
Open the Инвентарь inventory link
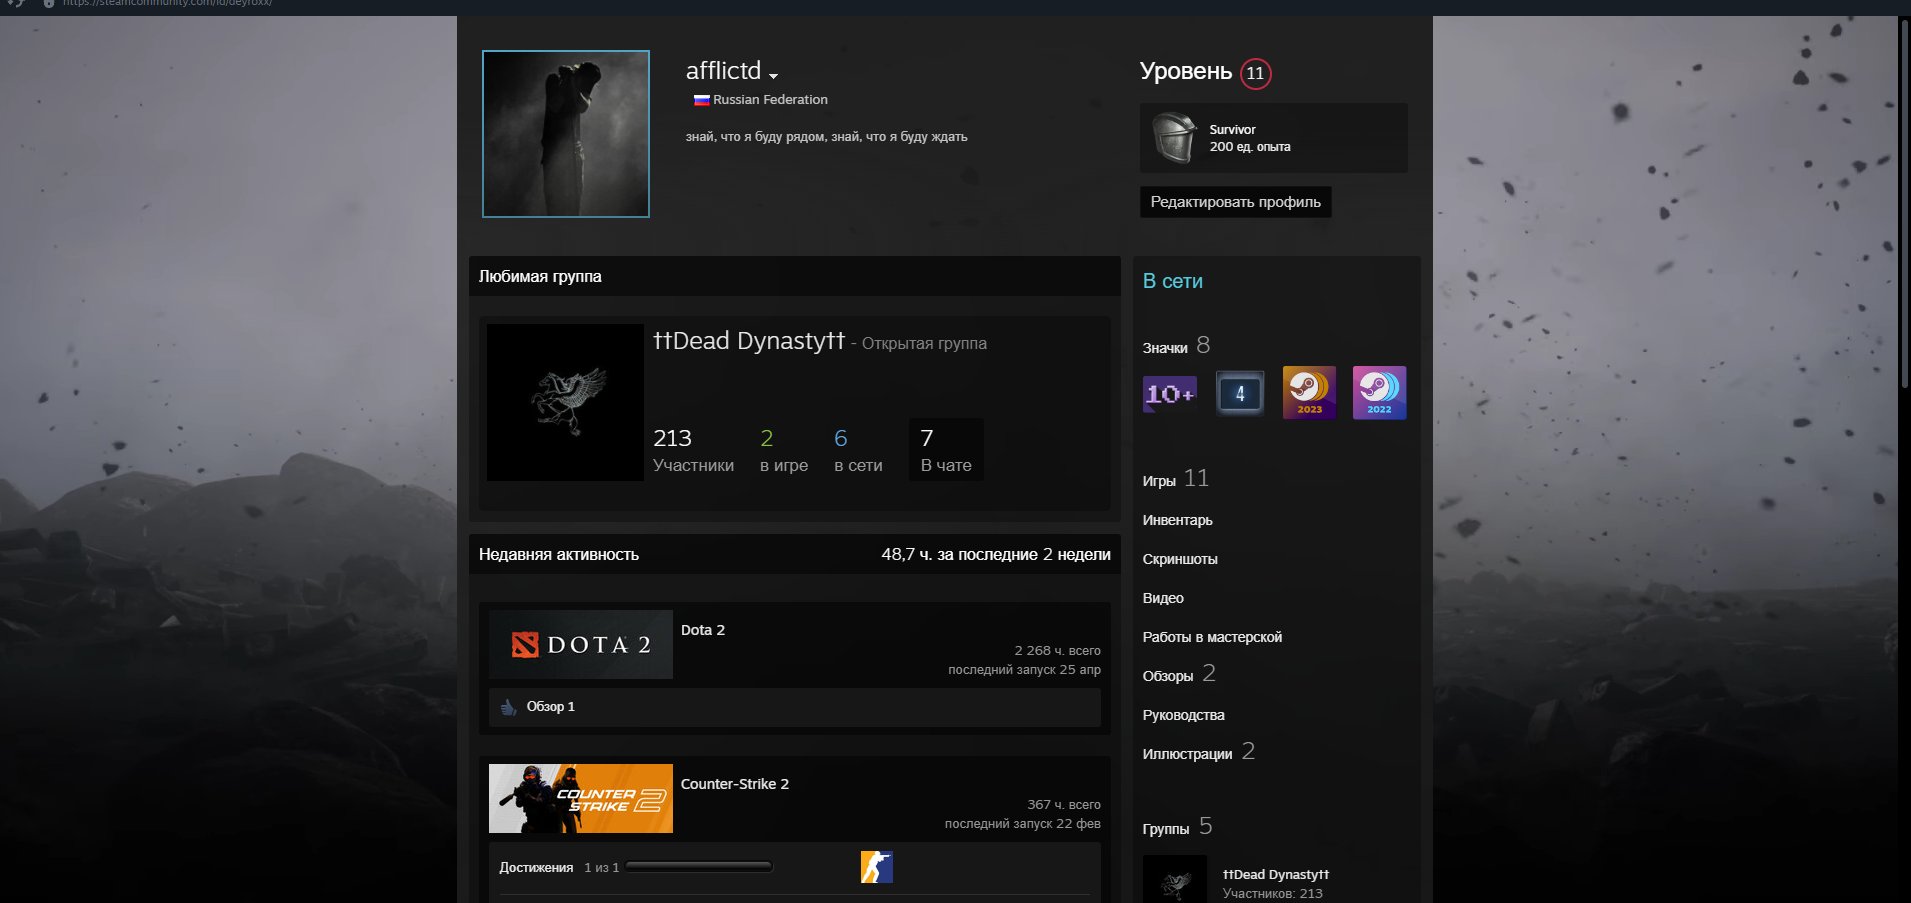point(1178,520)
